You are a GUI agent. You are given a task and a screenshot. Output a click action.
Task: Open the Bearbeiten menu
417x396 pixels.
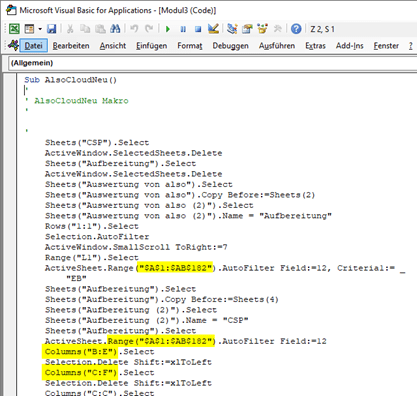pyautogui.click(x=71, y=46)
